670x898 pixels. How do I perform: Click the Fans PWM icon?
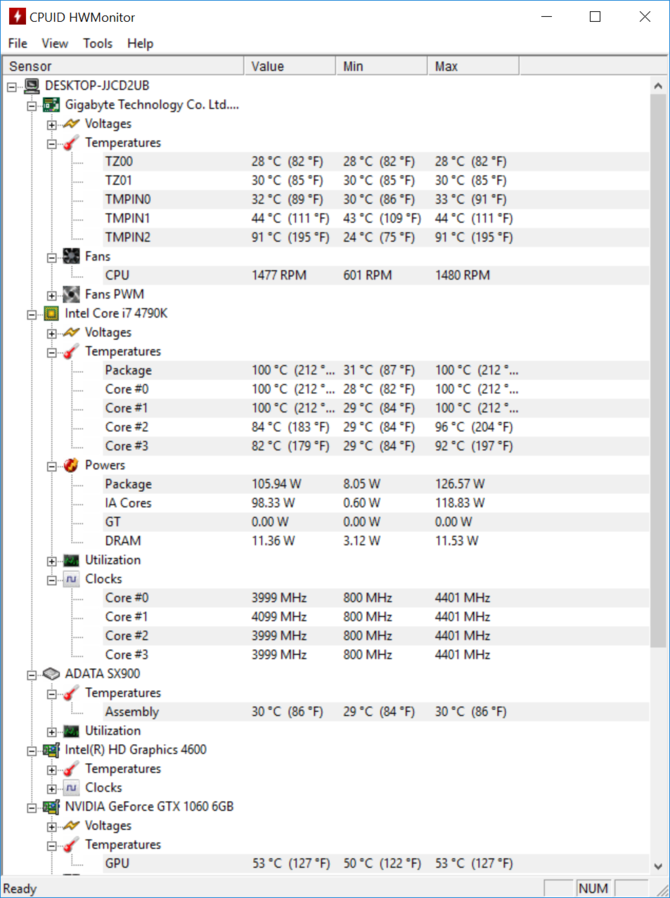click(x=71, y=294)
